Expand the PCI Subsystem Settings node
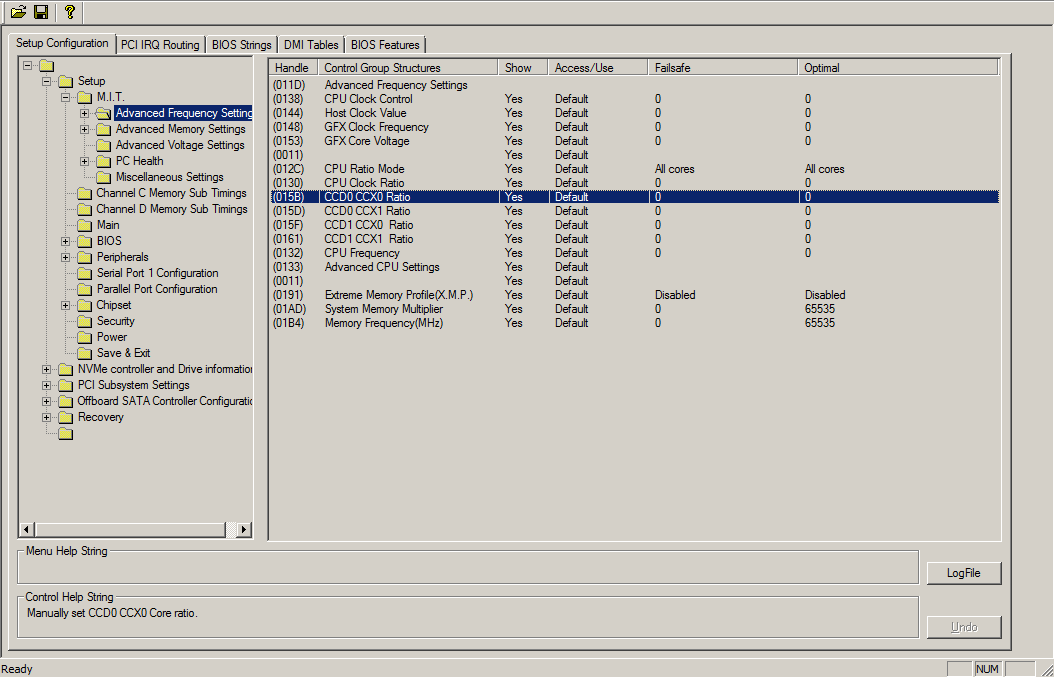The width and height of the screenshot is (1054, 677). [47, 385]
